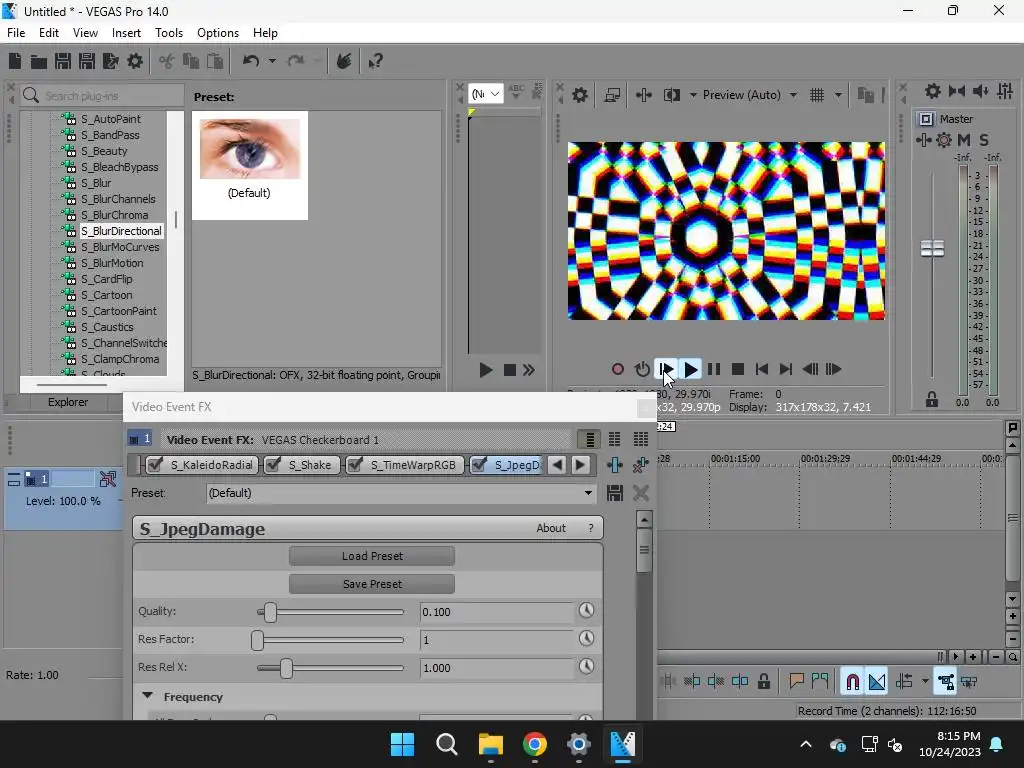1024x768 pixels.
Task: Toggle split screen view icon in preview
Action: point(672,95)
